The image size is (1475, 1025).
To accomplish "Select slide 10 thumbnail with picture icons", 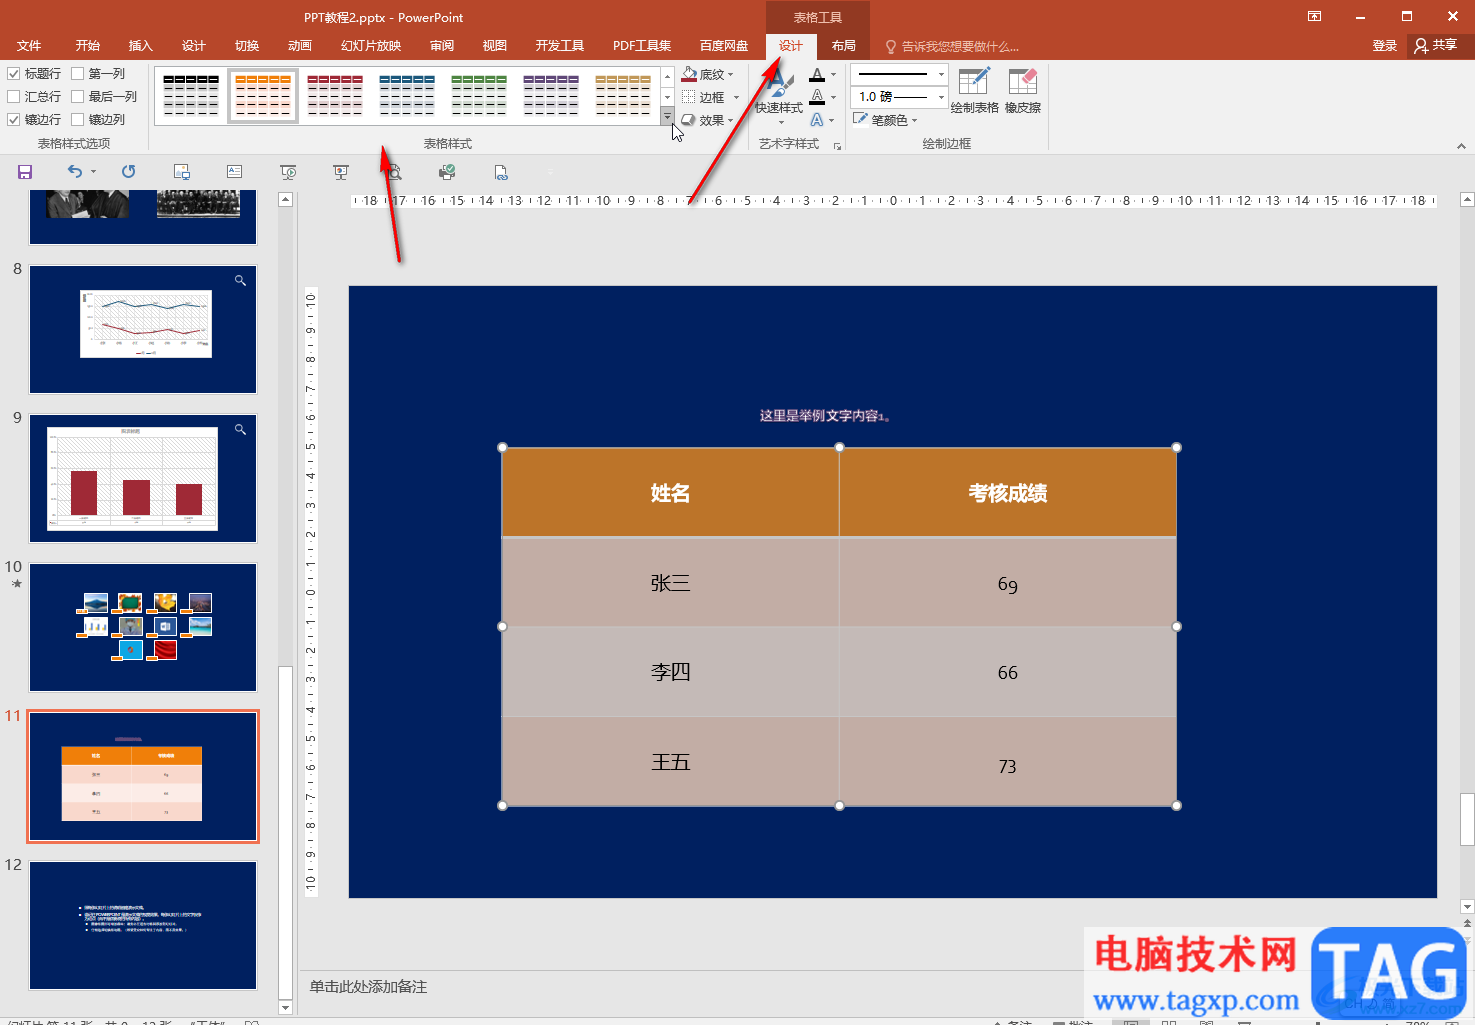I will click(143, 627).
